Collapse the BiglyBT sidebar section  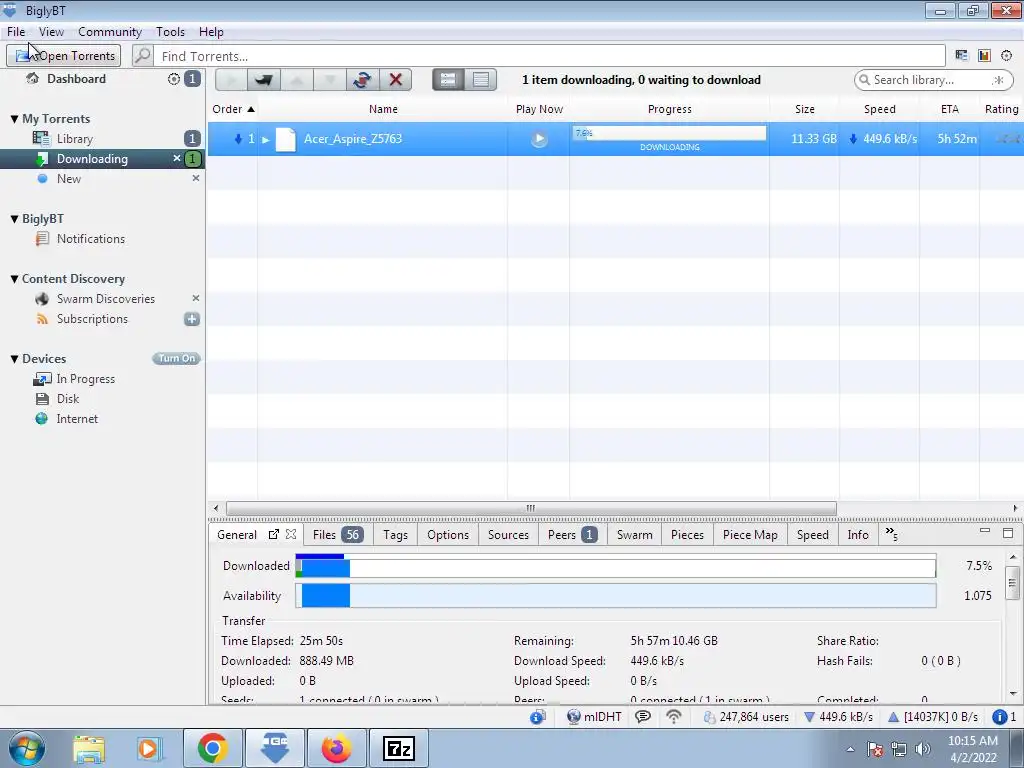[14, 219]
